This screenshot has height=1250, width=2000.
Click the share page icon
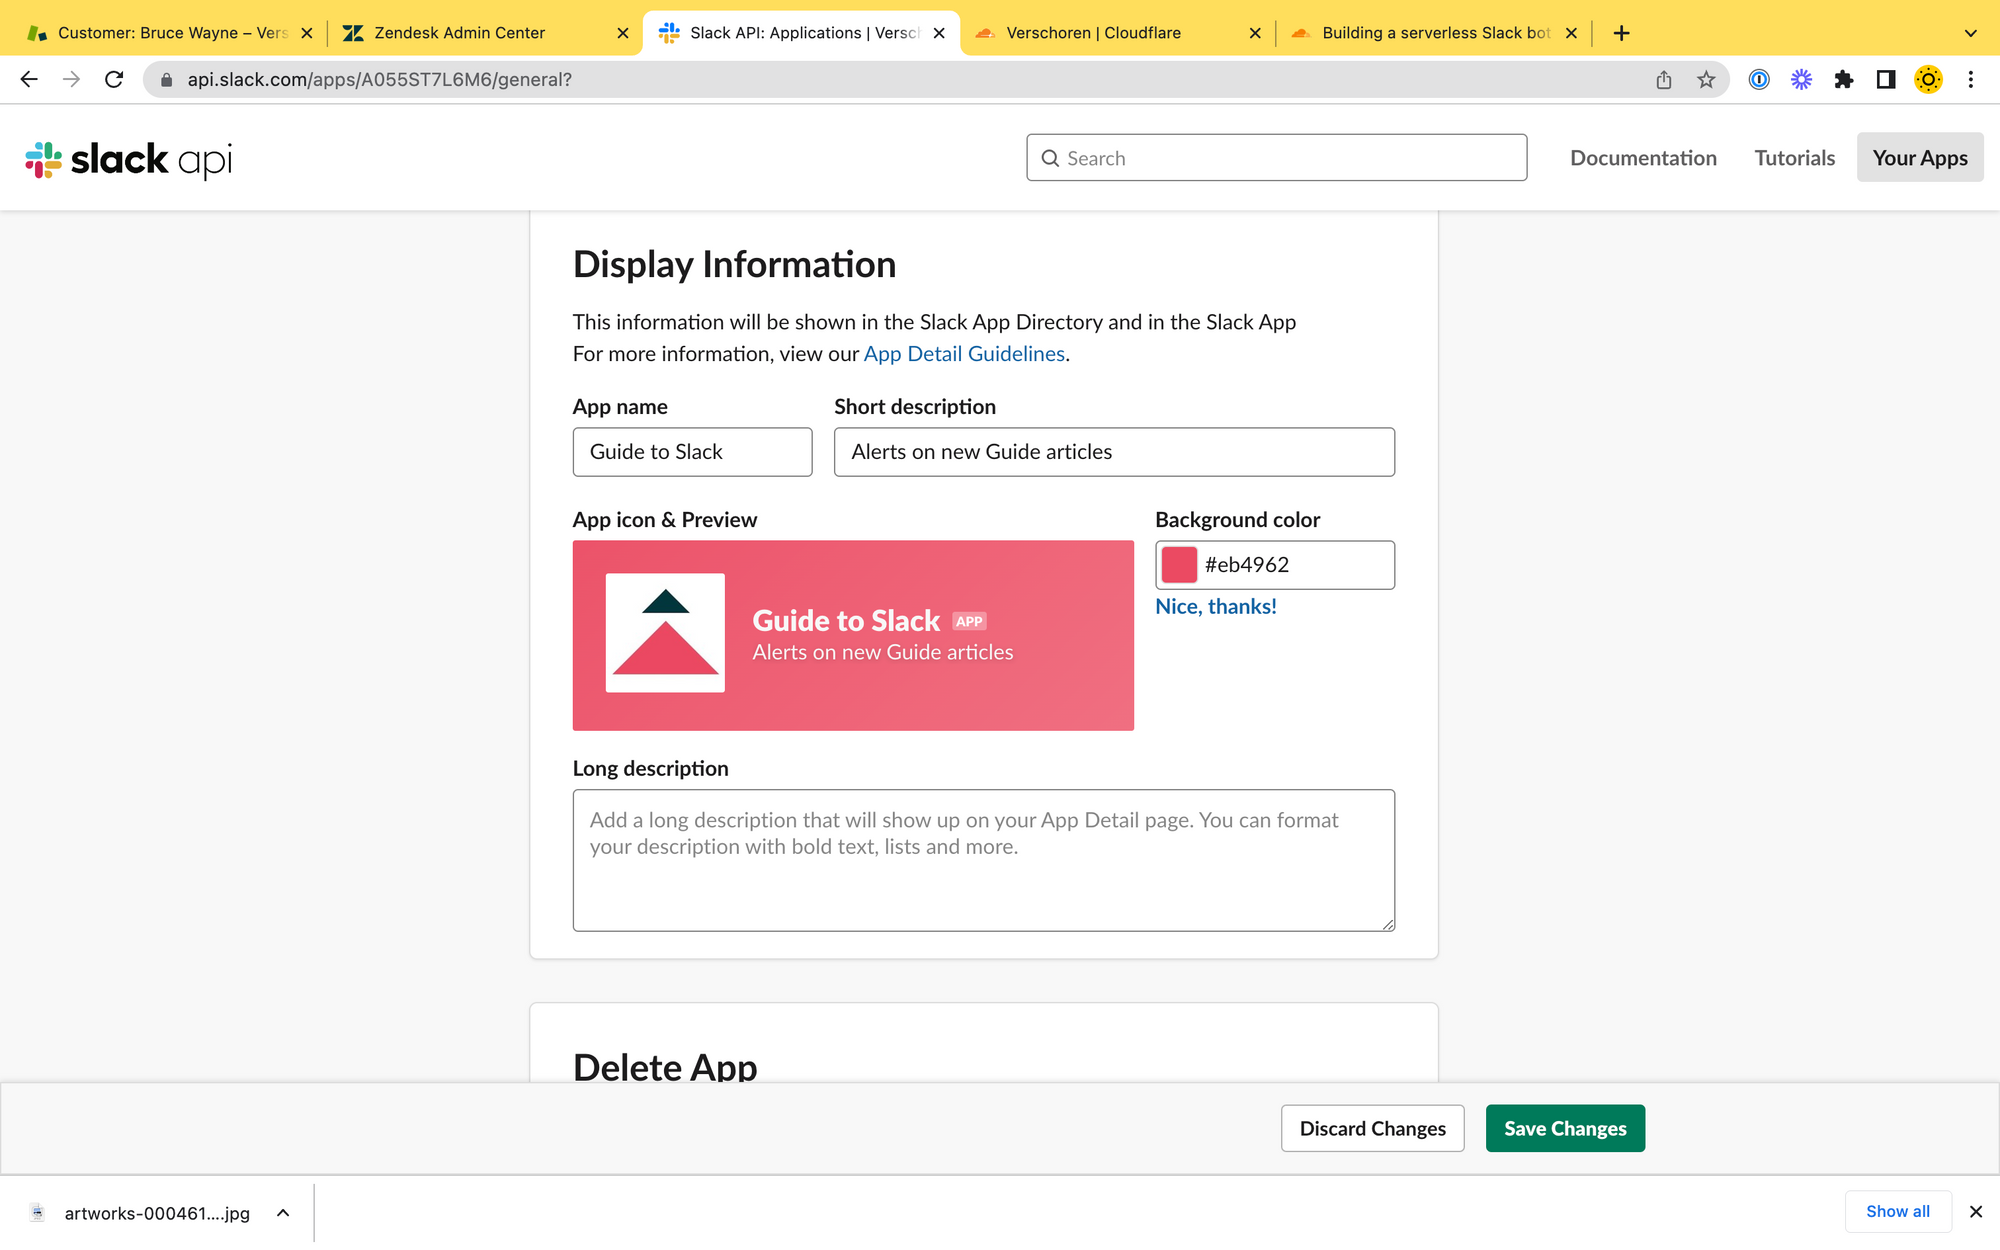(1664, 80)
